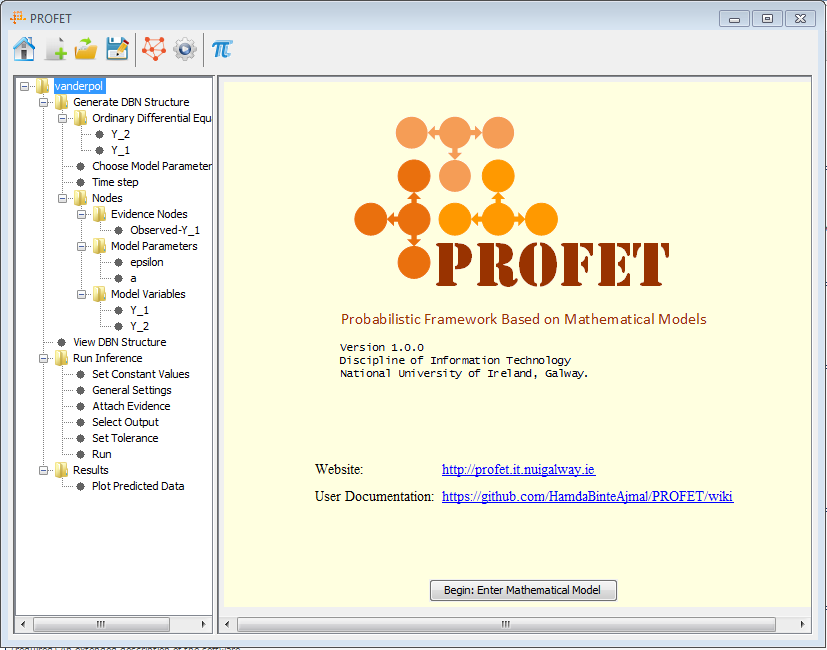
Task: Open project with the folder icon
Action: 86,48
